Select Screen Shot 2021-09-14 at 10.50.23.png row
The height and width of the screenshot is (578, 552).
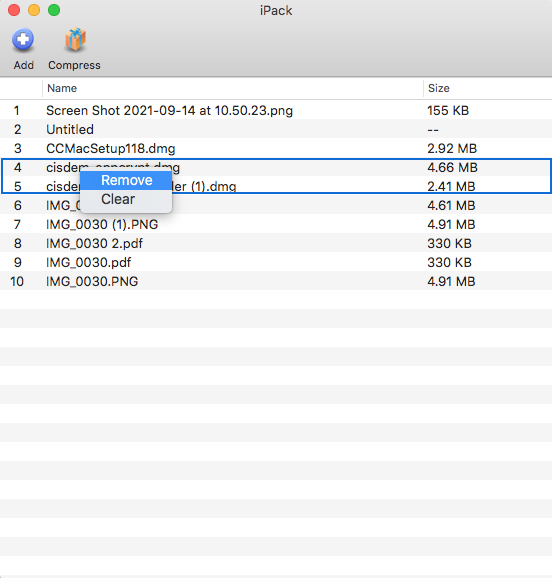[x=276, y=111]
